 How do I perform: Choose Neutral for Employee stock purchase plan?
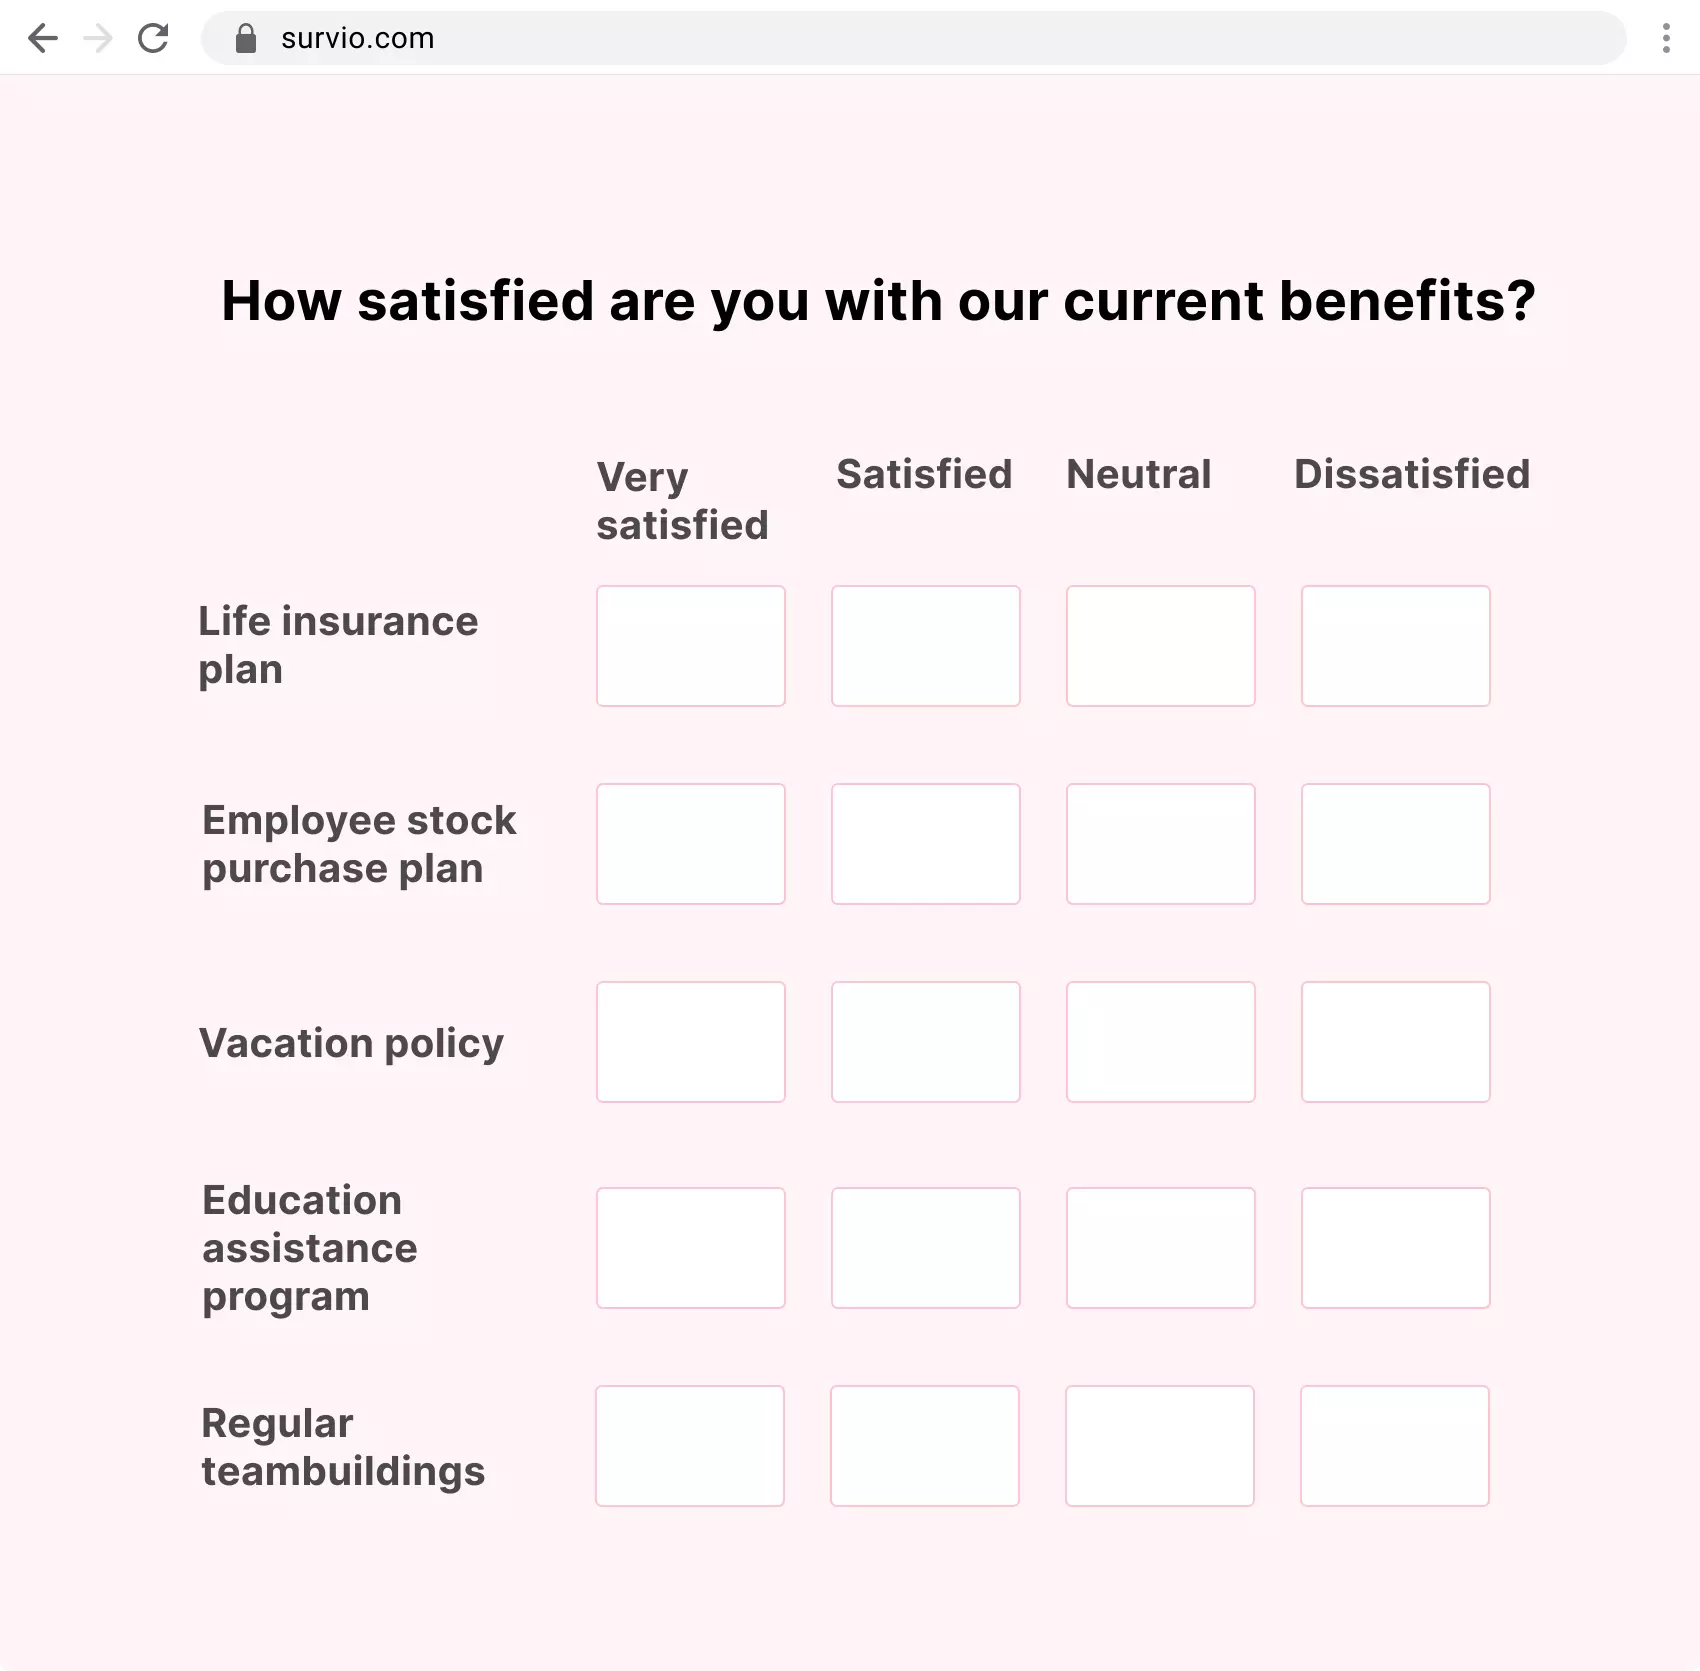point(1160,844)
